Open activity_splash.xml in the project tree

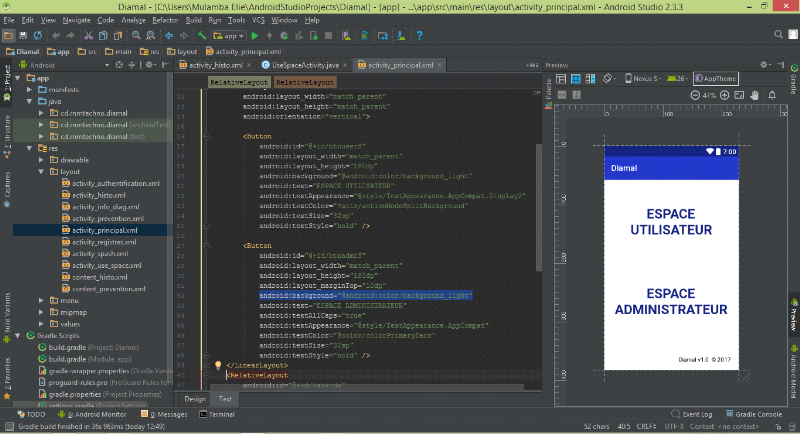tap(101, 254)
